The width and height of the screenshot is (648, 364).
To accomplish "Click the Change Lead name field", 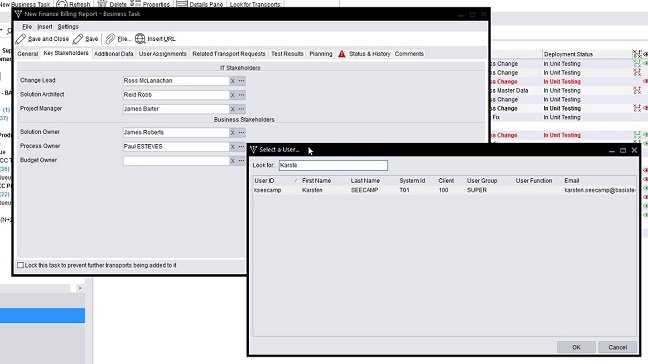I will pos(176,81).
